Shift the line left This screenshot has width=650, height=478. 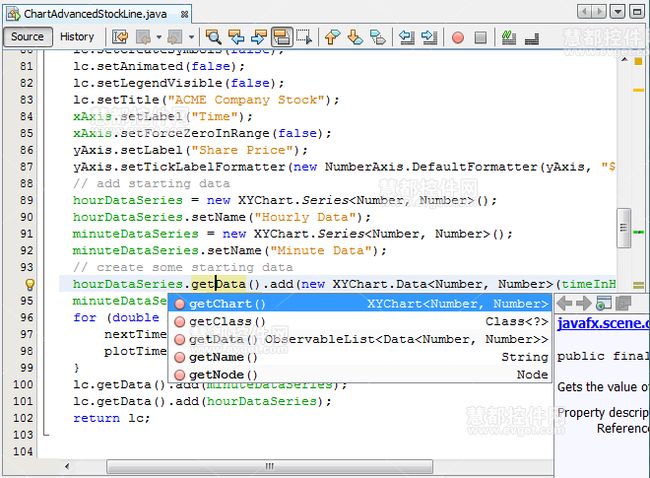(407, 37)
